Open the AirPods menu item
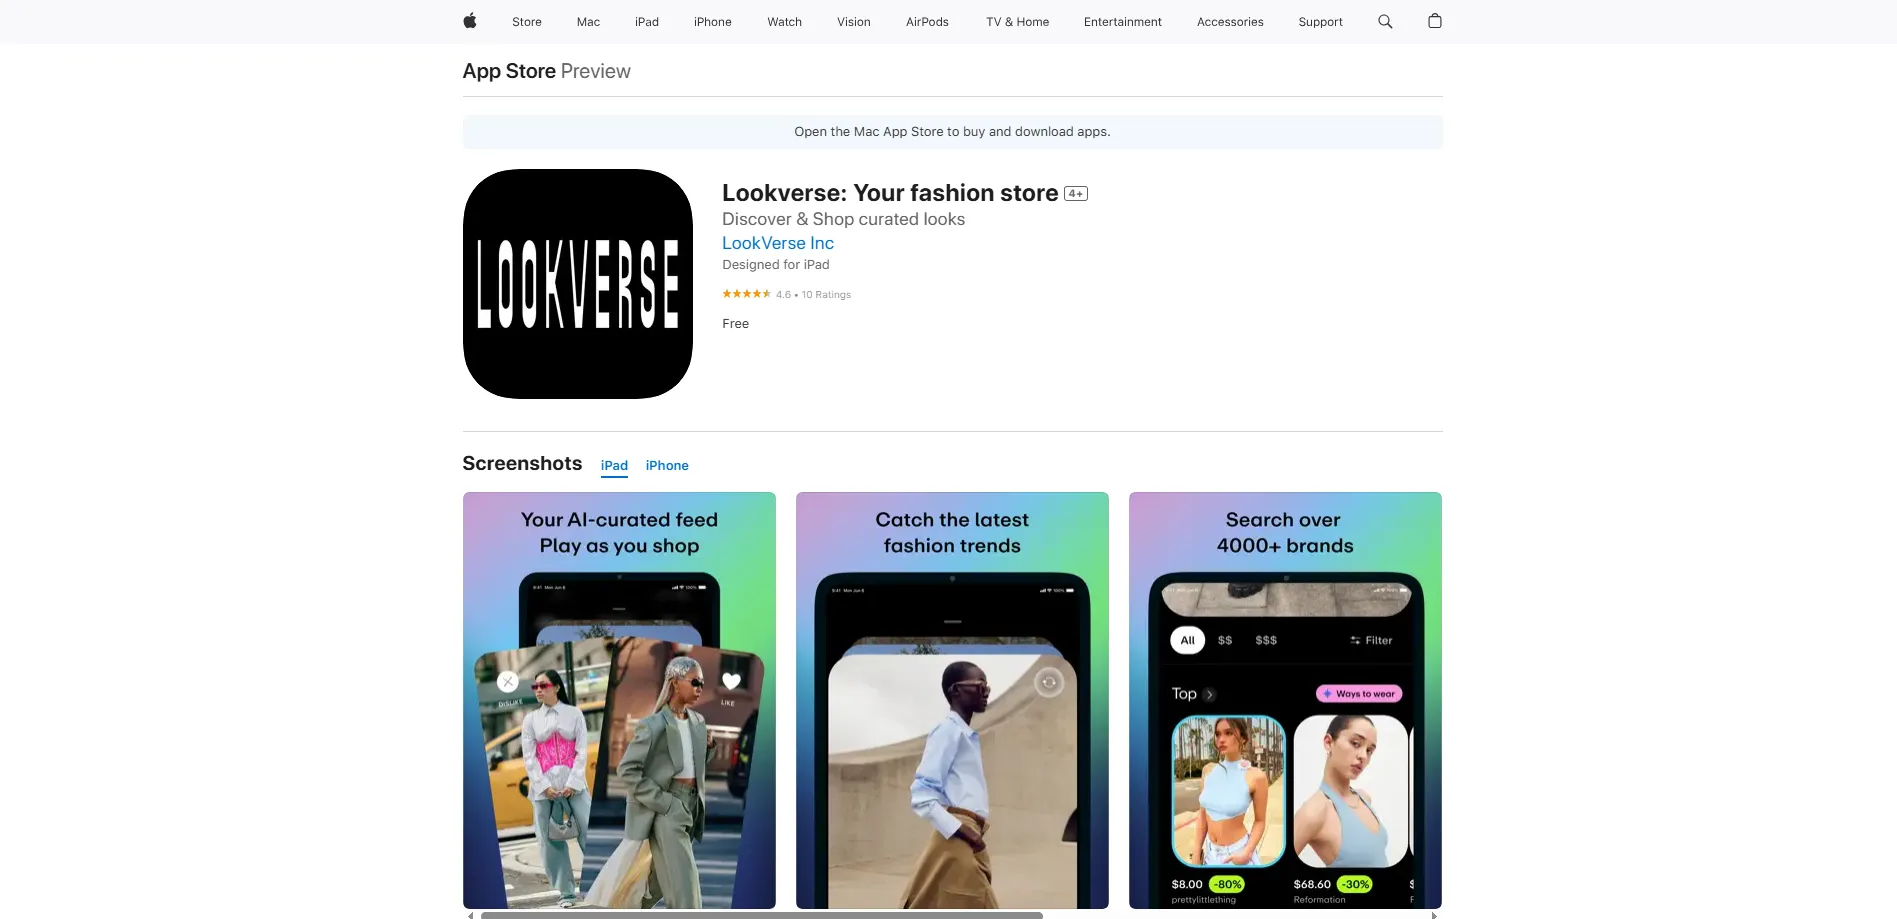The height and width of the screenshot is (919, 1897). (x=927, y=22)
